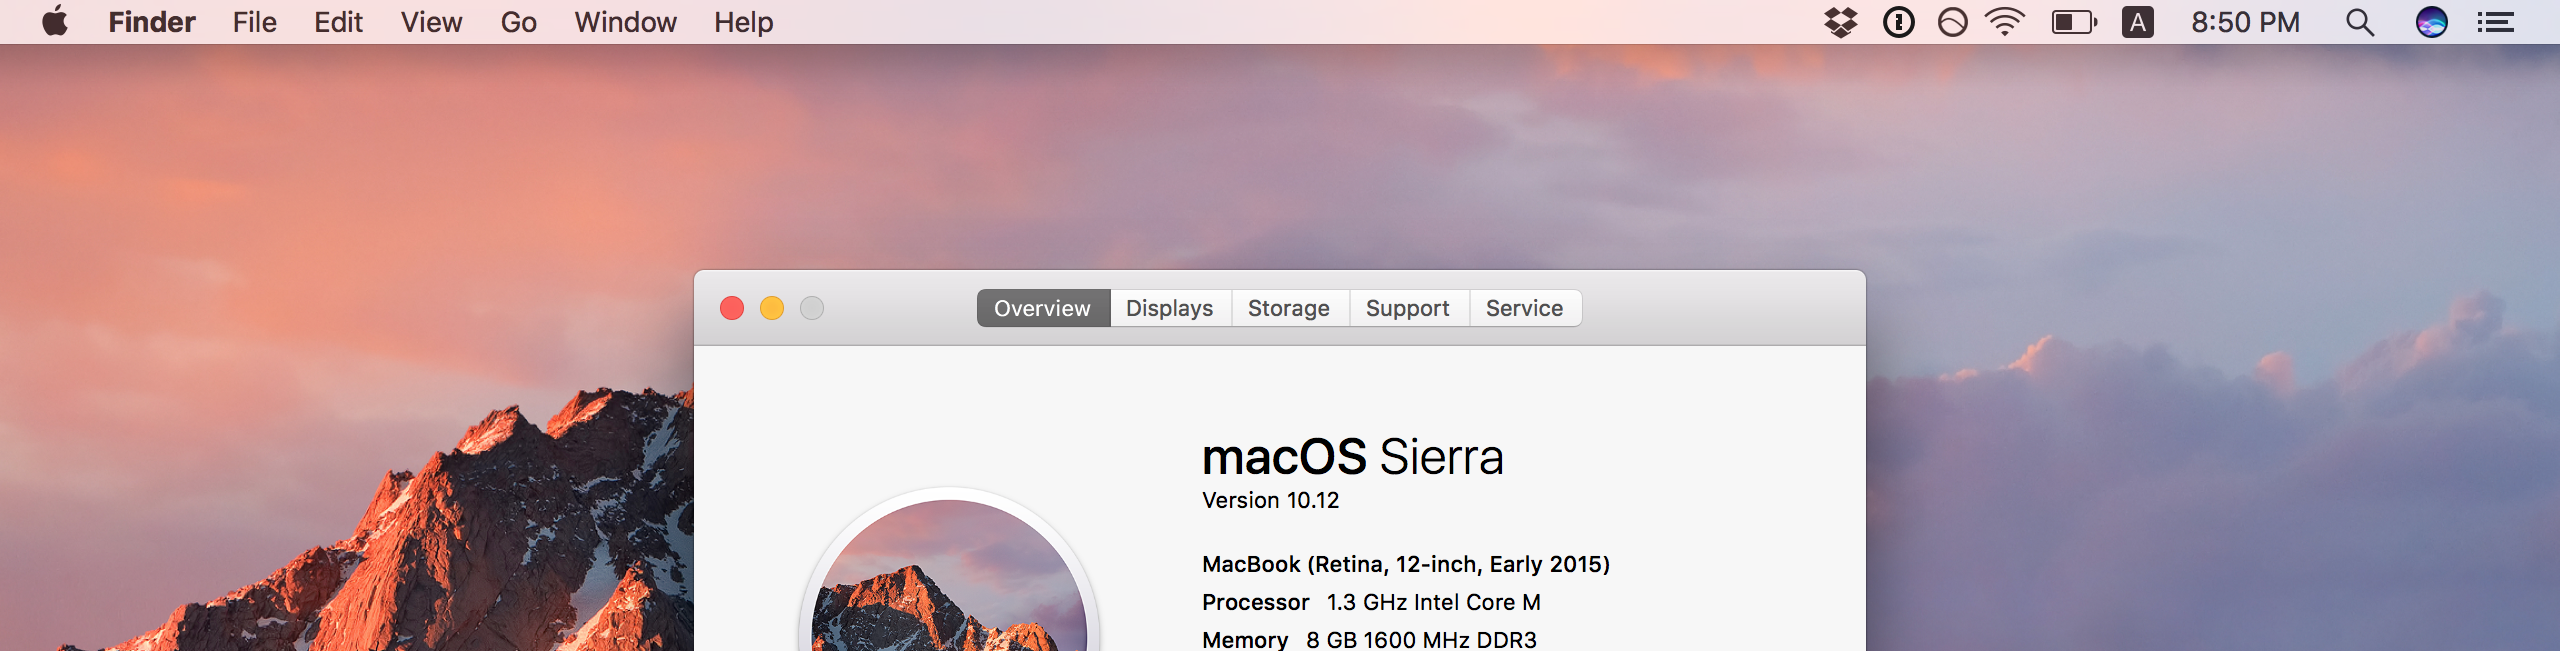Switch to the Displays tab
This screenshot has height=651, width=2560.
(x=1170, y=308)
